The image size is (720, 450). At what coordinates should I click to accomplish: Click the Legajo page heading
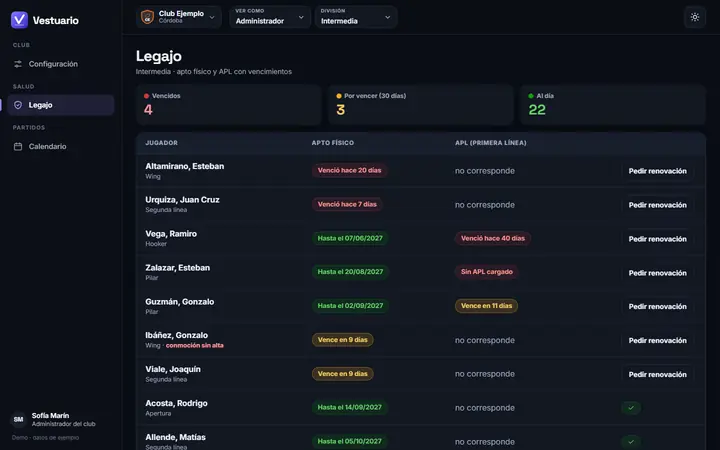(x=159, y=56)
